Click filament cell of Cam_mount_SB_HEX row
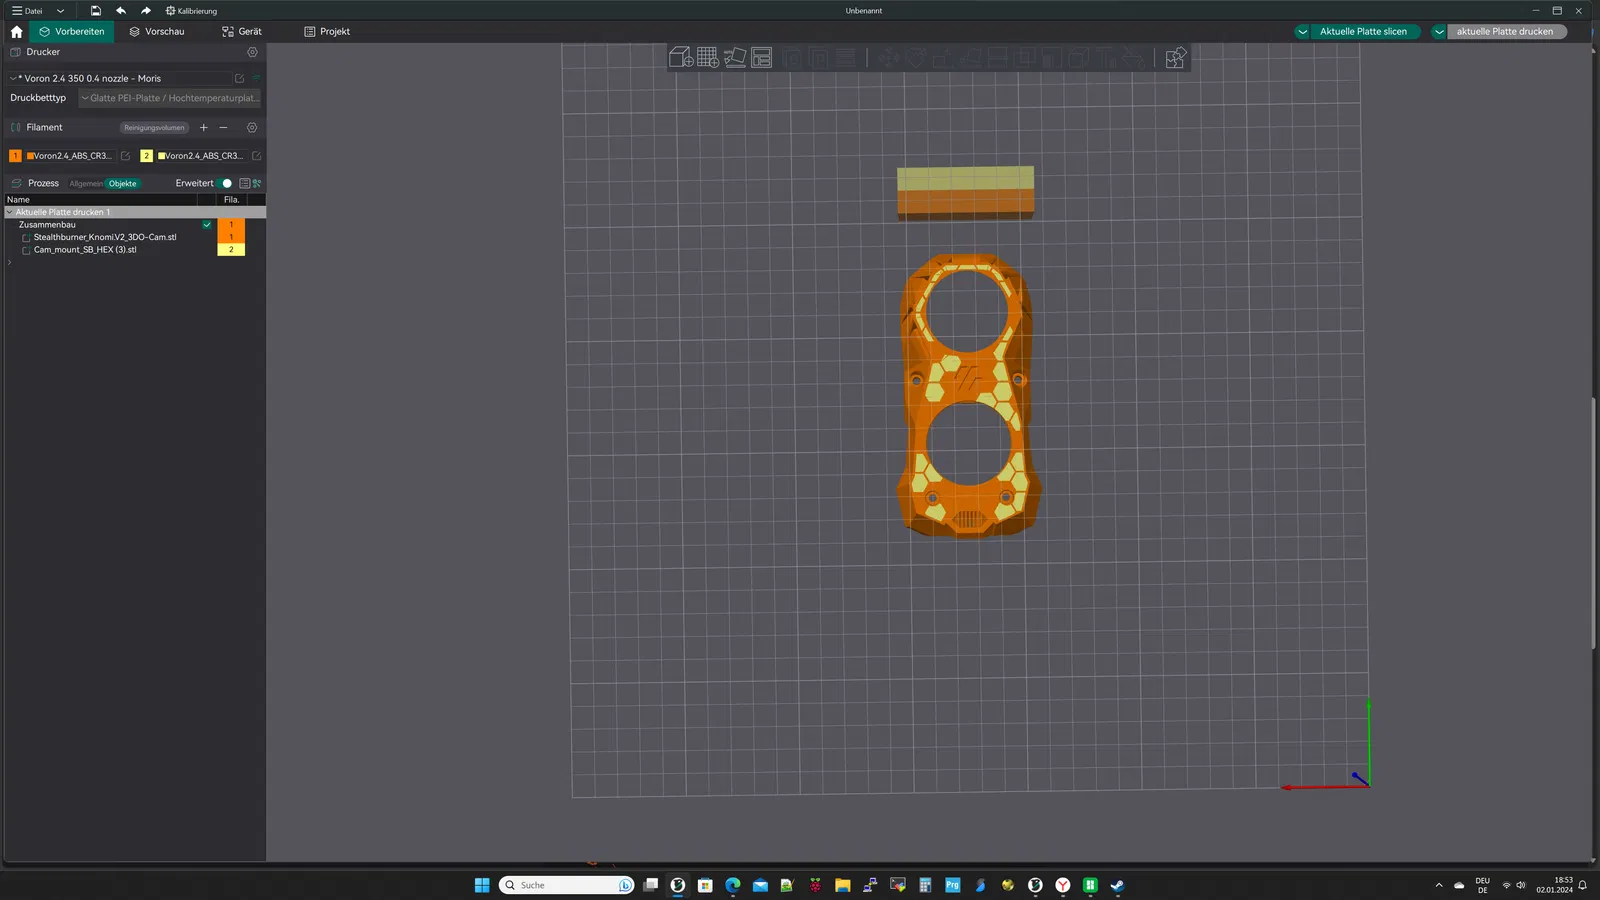The width and height of the screenshot is (1600, 900). [231, 250]
